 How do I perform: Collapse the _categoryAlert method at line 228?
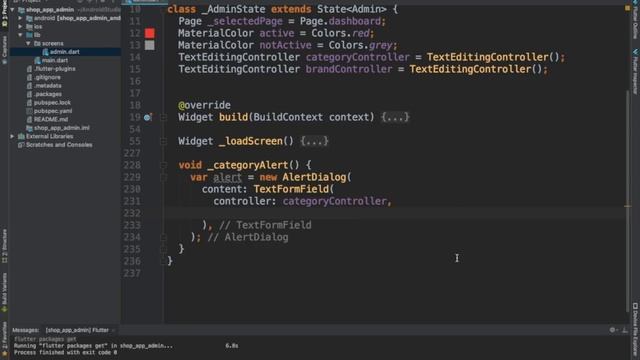pos(163,165)
